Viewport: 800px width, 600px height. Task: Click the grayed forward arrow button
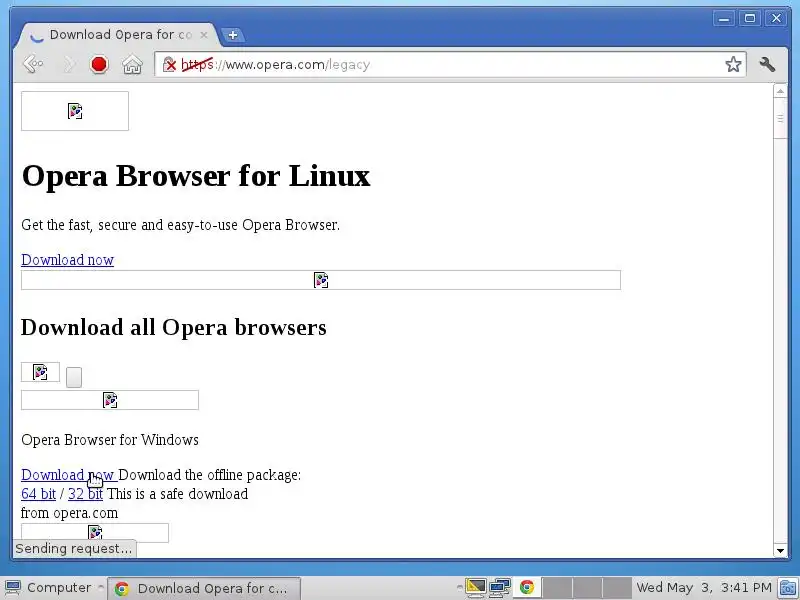tap(68, 64)
